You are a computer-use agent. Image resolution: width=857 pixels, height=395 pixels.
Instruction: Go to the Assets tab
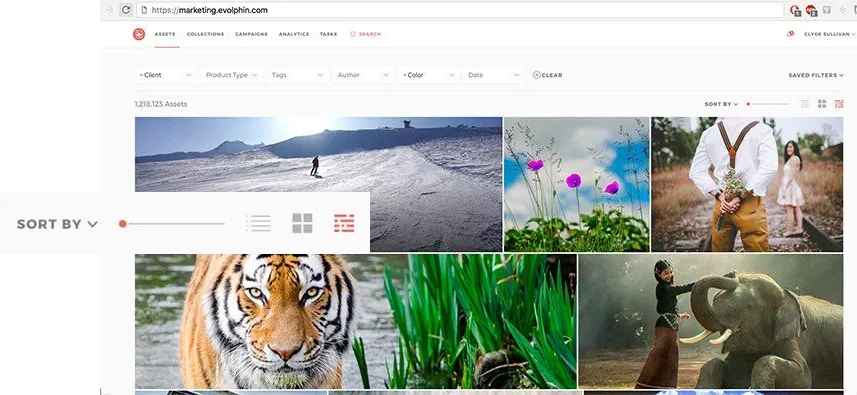pos(165,34)
